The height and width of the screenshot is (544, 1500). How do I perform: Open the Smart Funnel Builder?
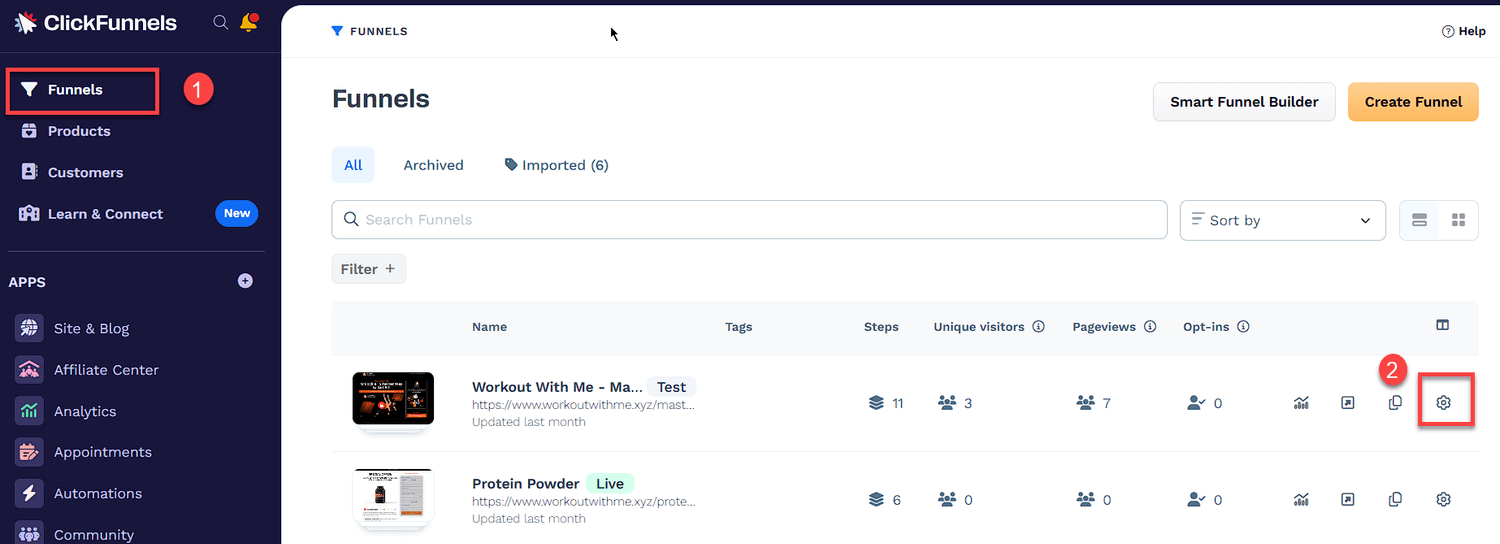coord(1244,102)
